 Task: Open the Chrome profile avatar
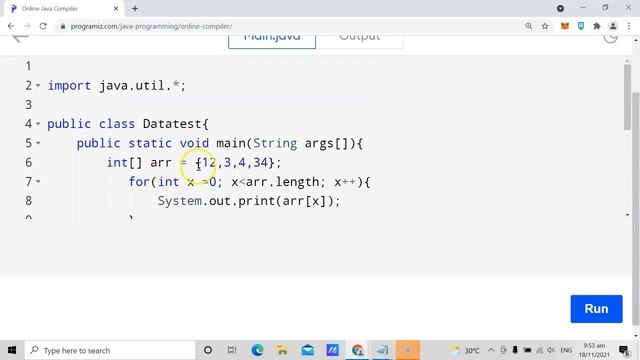pos(613,26)
